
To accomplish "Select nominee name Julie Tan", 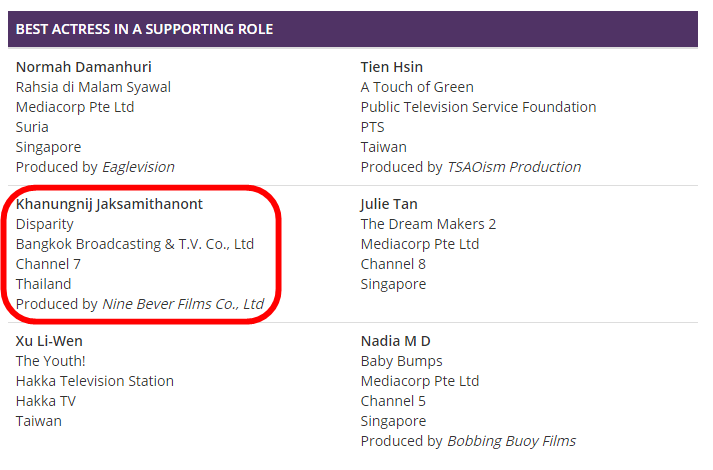I will (x=389, y=204).
